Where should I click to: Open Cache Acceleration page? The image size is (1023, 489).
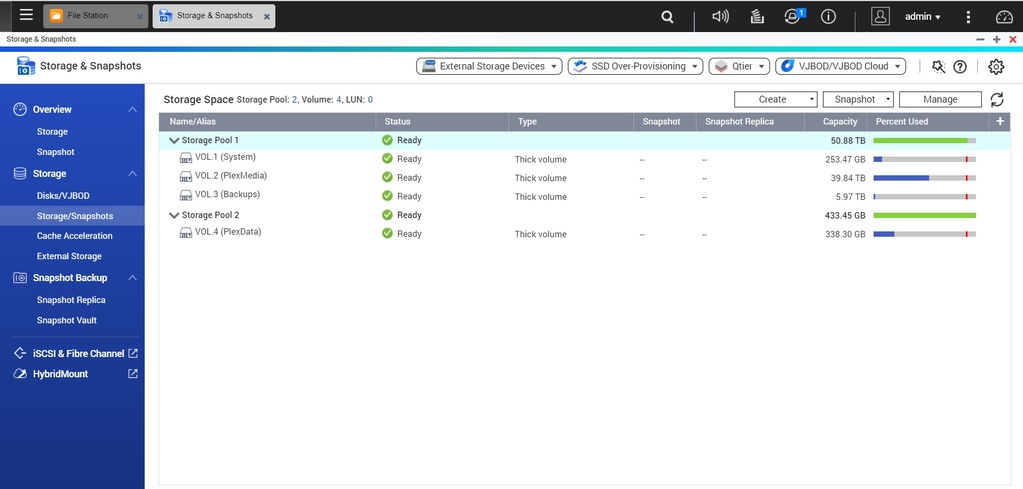point(74,236)
